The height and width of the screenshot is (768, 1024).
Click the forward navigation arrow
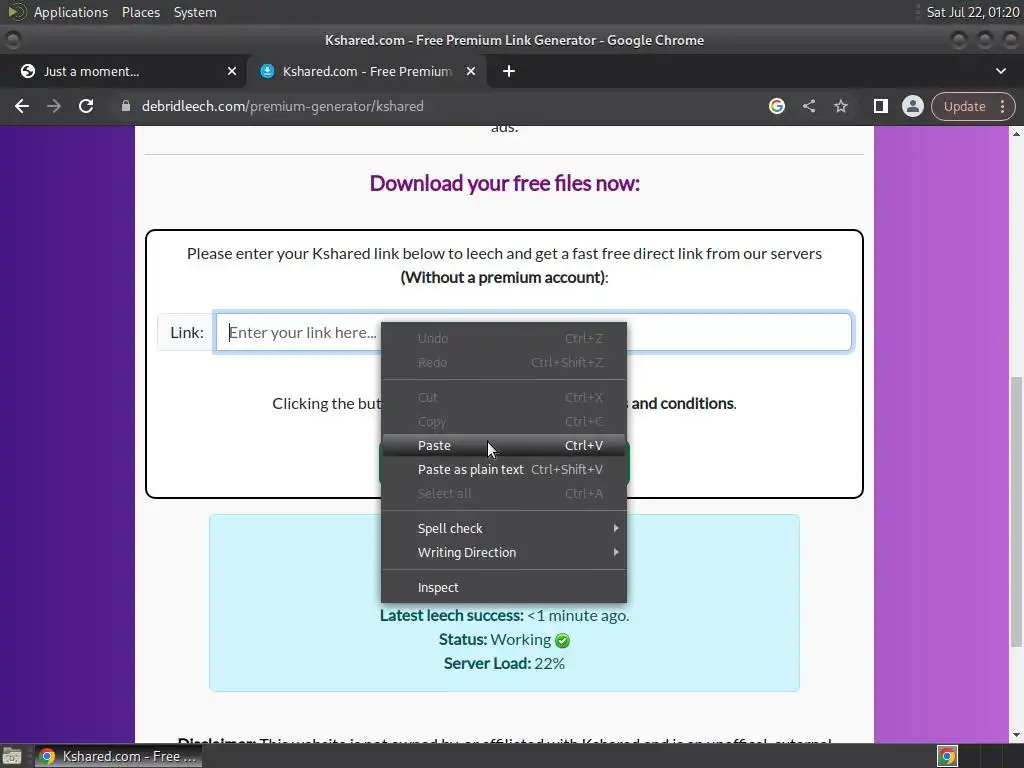(54, 106)
